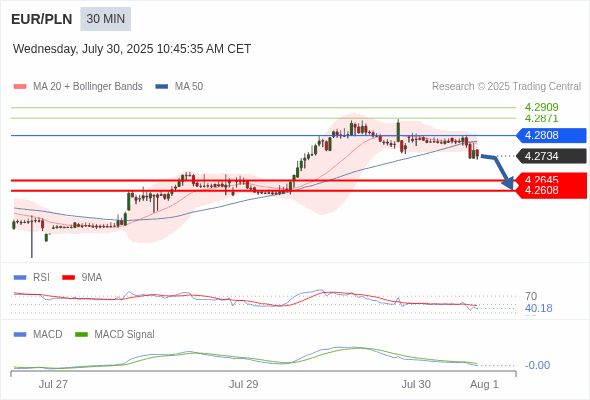Click the 4.2909 green resistance label
Image resolution: width=590 pixels, height=400 pixels.
coord(541,107)
